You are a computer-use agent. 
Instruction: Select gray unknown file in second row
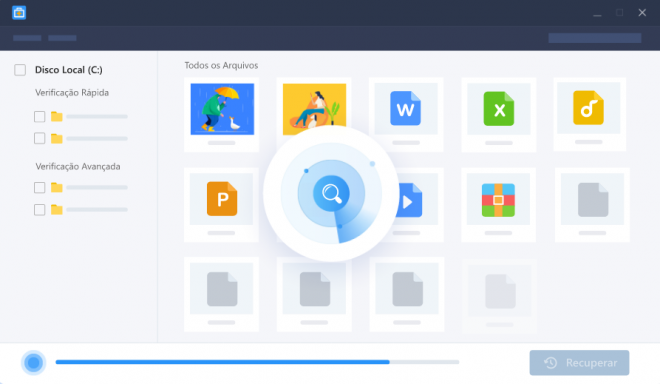pyautogui.click(x=593, y=200)
